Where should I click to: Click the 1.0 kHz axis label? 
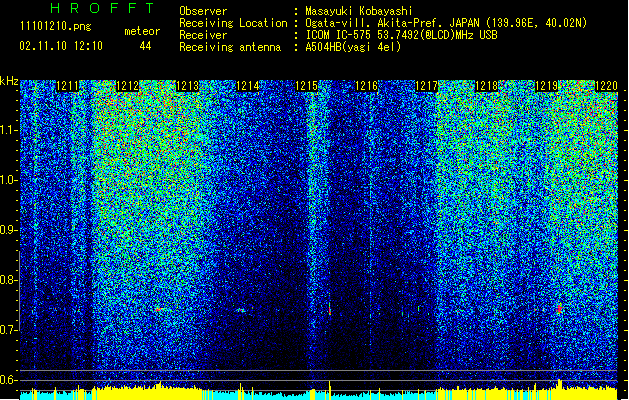[9, 180]
